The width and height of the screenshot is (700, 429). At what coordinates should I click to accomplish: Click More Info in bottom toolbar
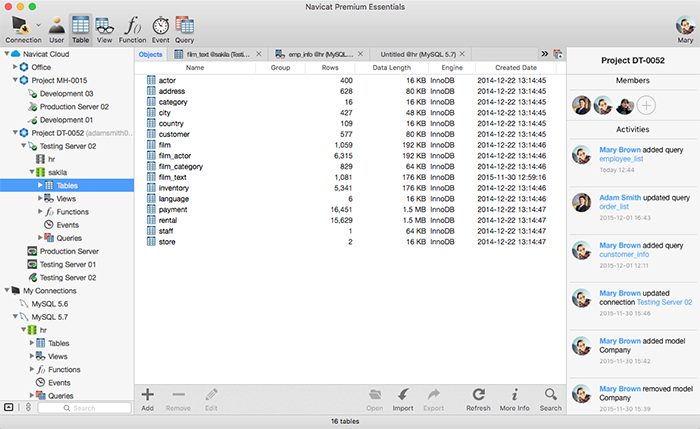(x=514, y=400)
